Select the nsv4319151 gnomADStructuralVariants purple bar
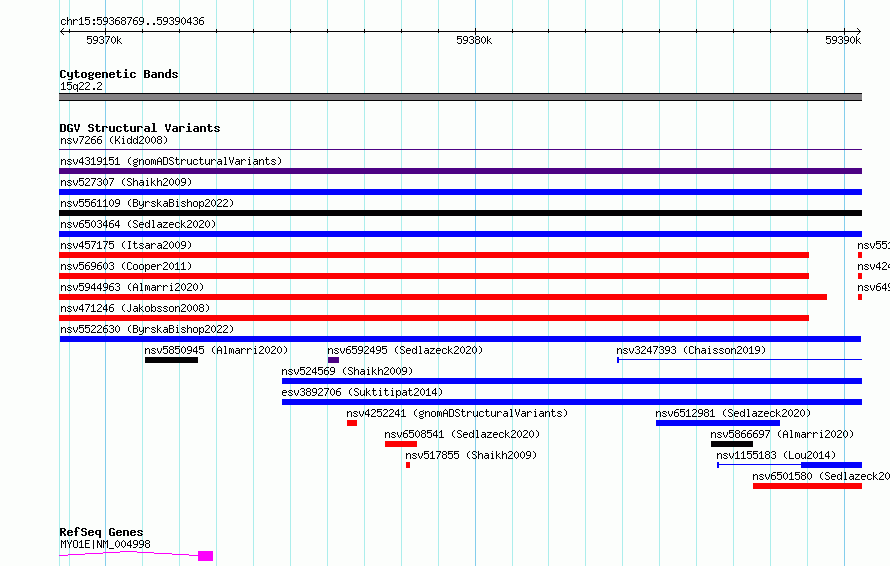Image resolution: width=890 pixels, height=566 pixels. pyautogui.click(x=460, y=171)
